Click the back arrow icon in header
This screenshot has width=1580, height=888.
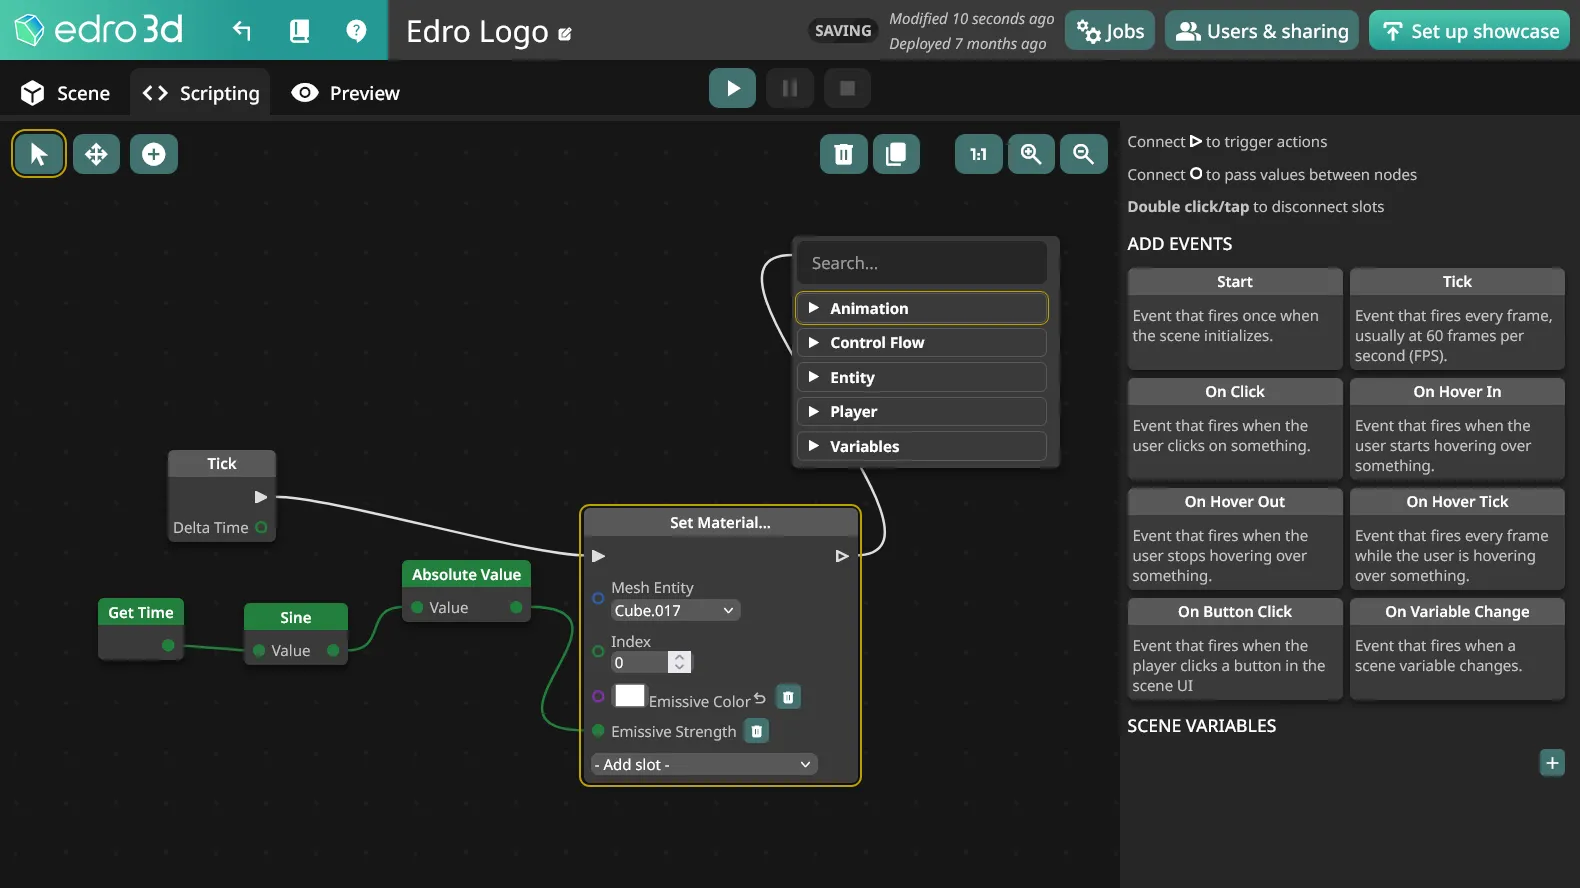[242, 31]
